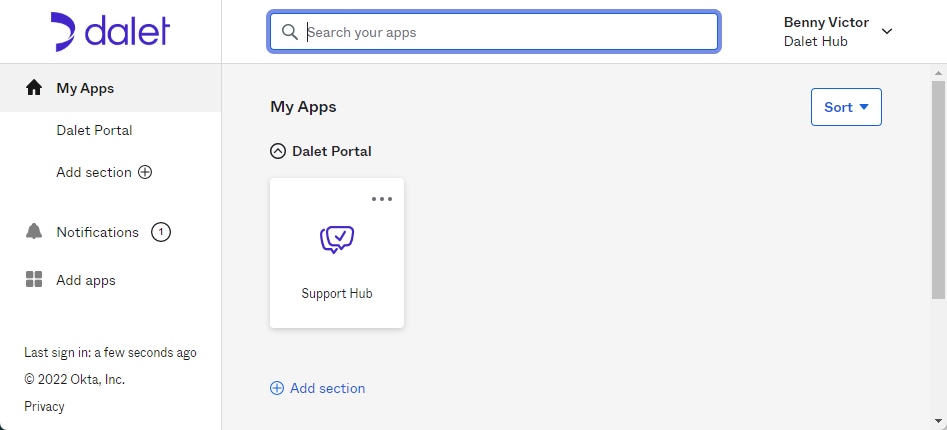This screenshot has height=430, width=947.
Task: Click the My Apps heading
Action: (x=303, y=107)
